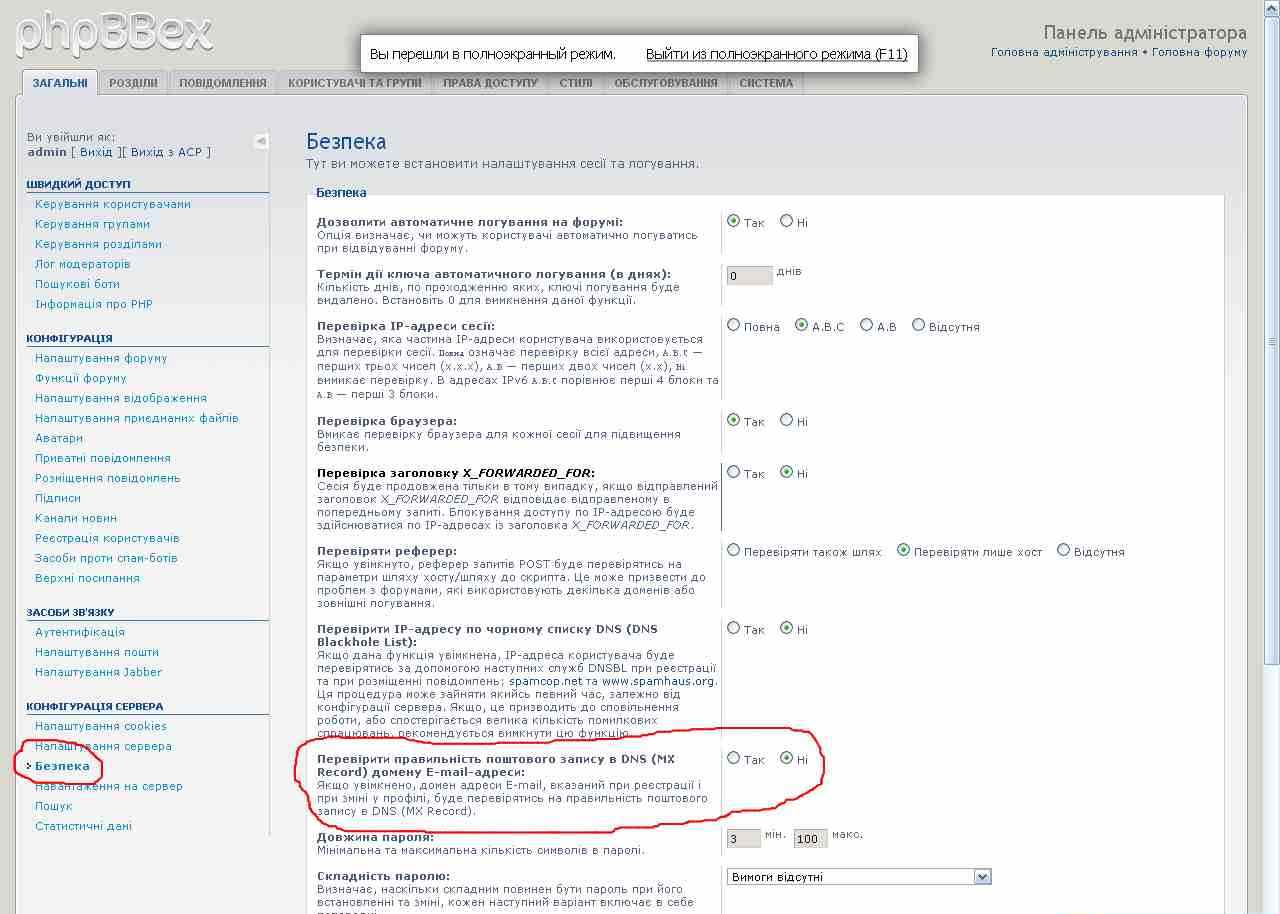1280x914 pixels.
Task: Switch to the 'Розділи' tab
Action: point(133,83)
